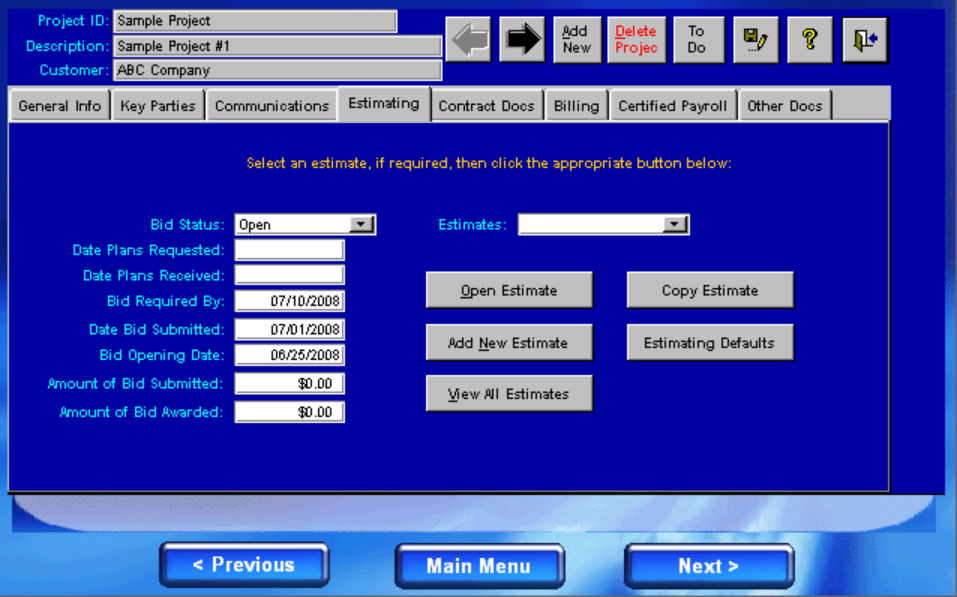Switch to the General Info tab
The height and width of the screenshot is (597, 957).
click(x=58, y=104)
